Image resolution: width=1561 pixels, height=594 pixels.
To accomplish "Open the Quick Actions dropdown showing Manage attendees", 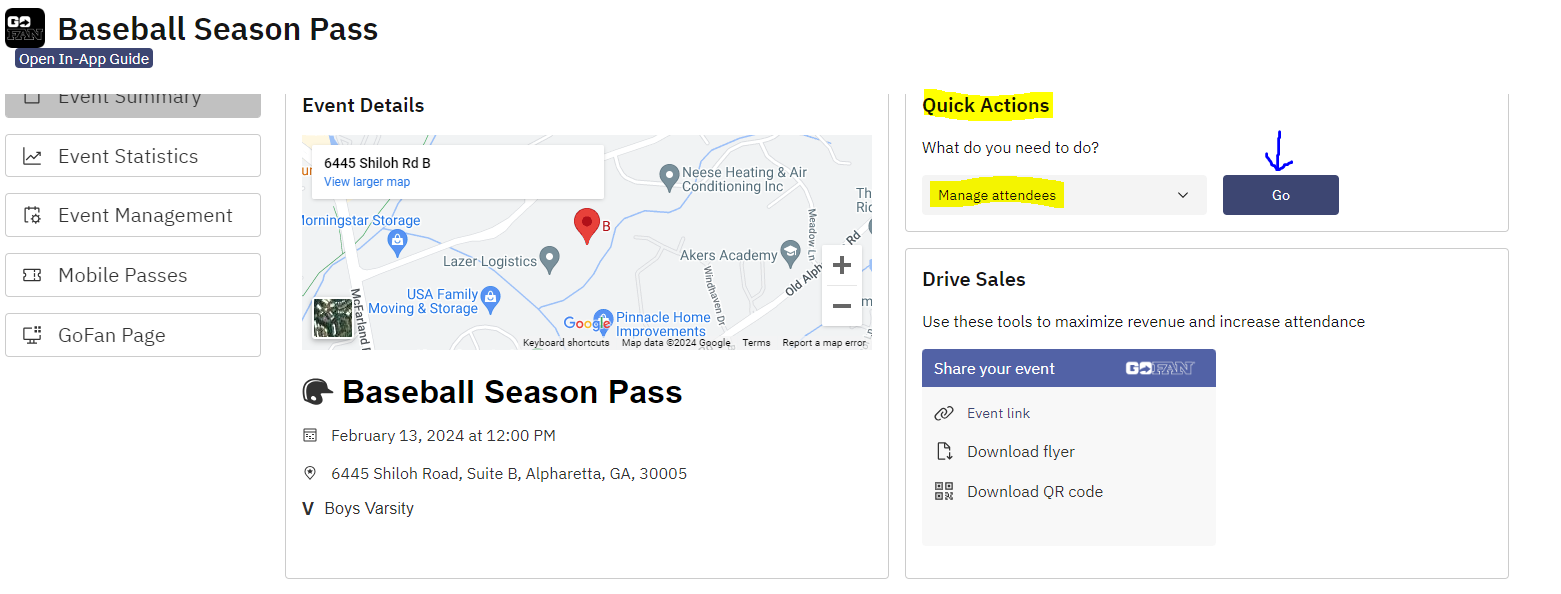I will [1063, 195].
